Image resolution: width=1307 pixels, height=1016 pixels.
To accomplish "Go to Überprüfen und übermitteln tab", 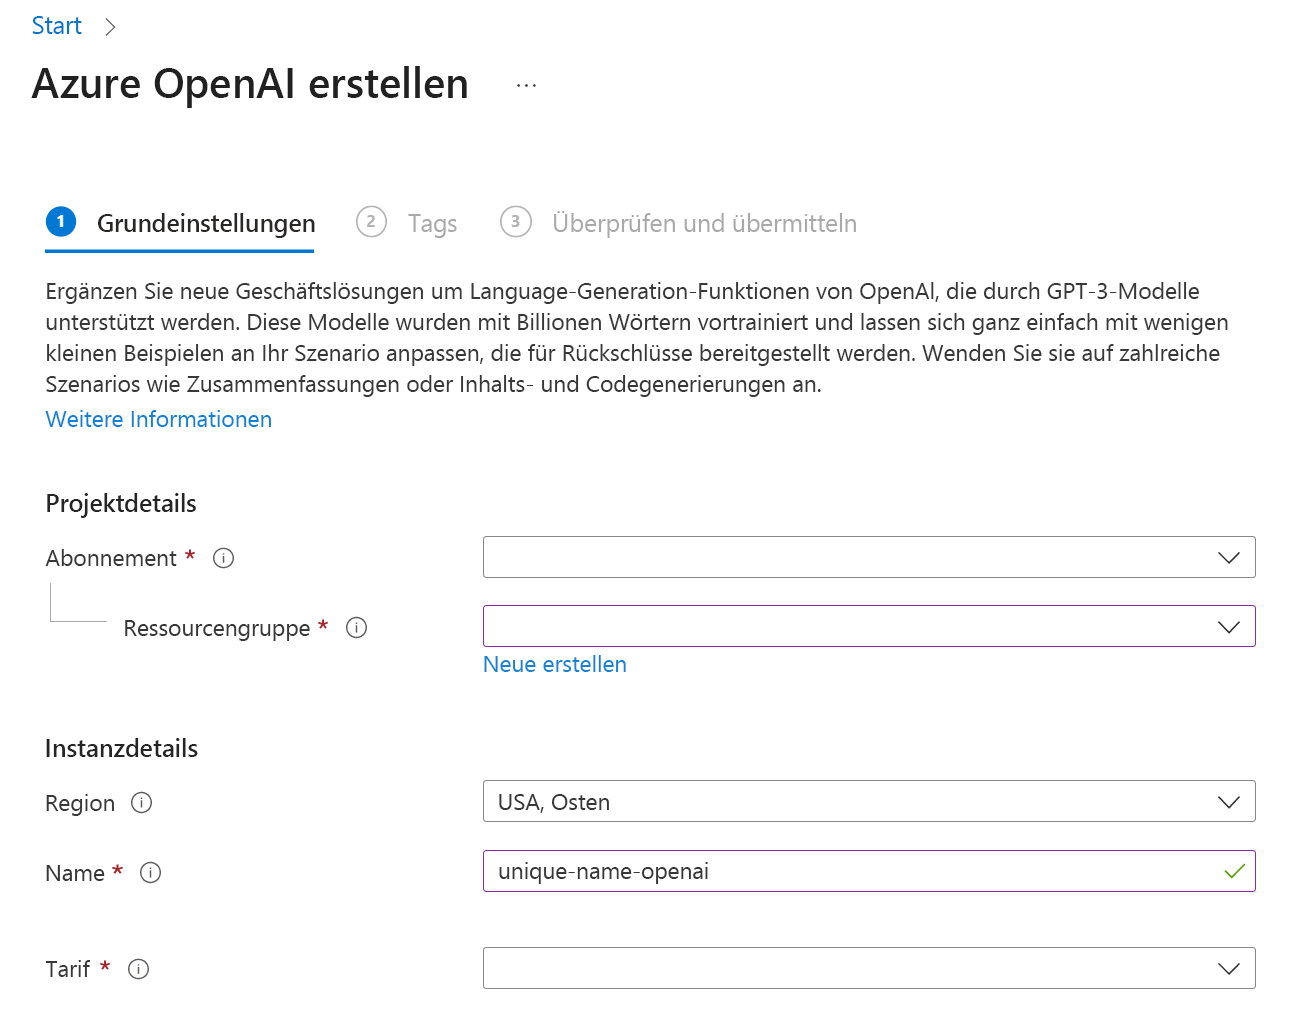I will pyautogui.click(x=679, y=223).
